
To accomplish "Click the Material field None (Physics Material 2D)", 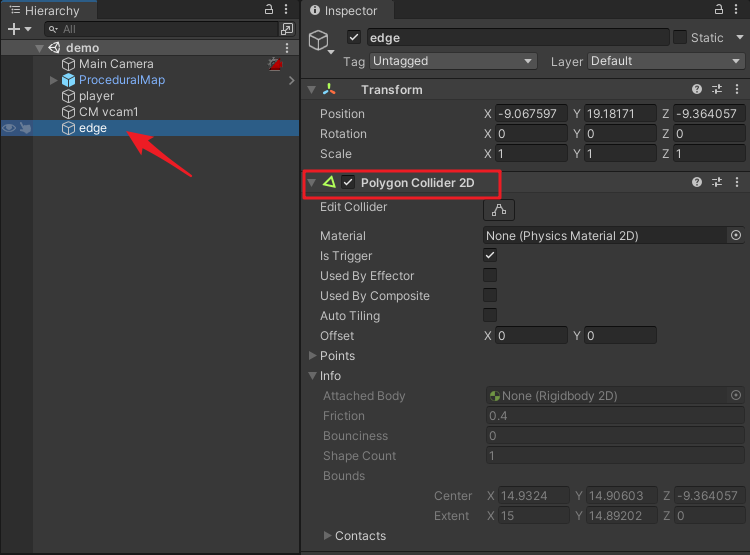I will tap(605, 235).
